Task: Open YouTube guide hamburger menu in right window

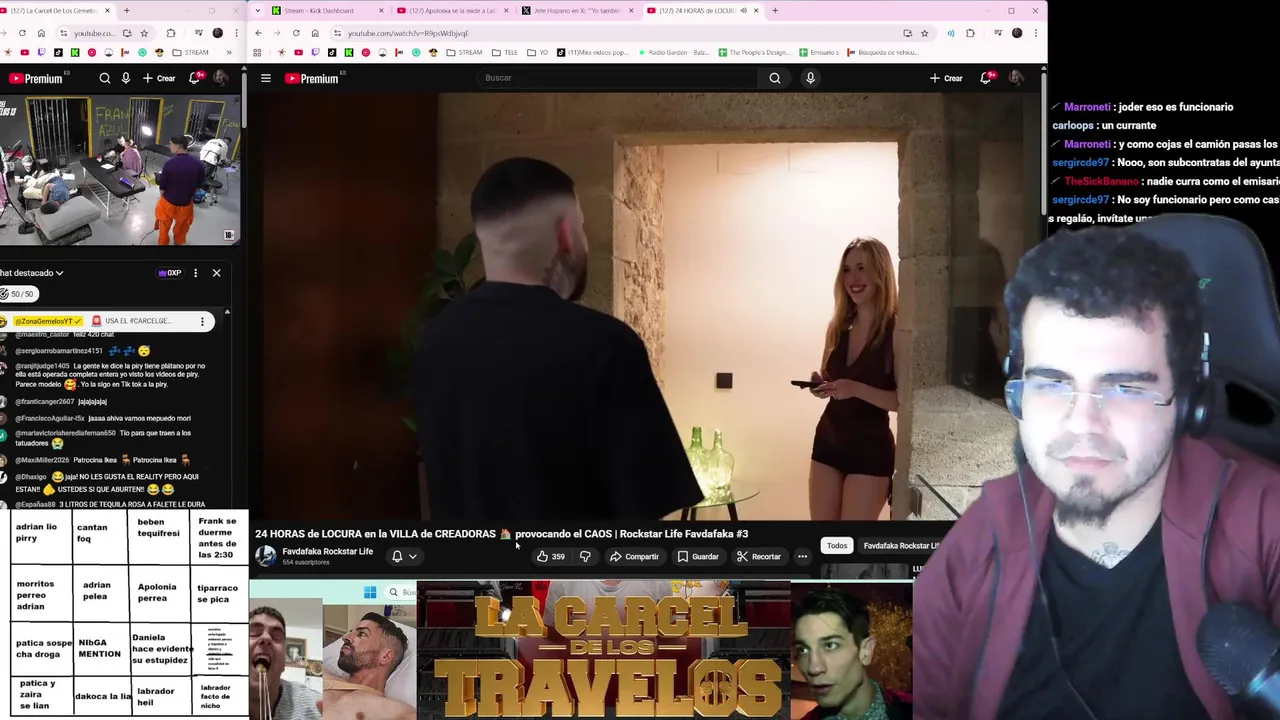Action: [266, 78]
